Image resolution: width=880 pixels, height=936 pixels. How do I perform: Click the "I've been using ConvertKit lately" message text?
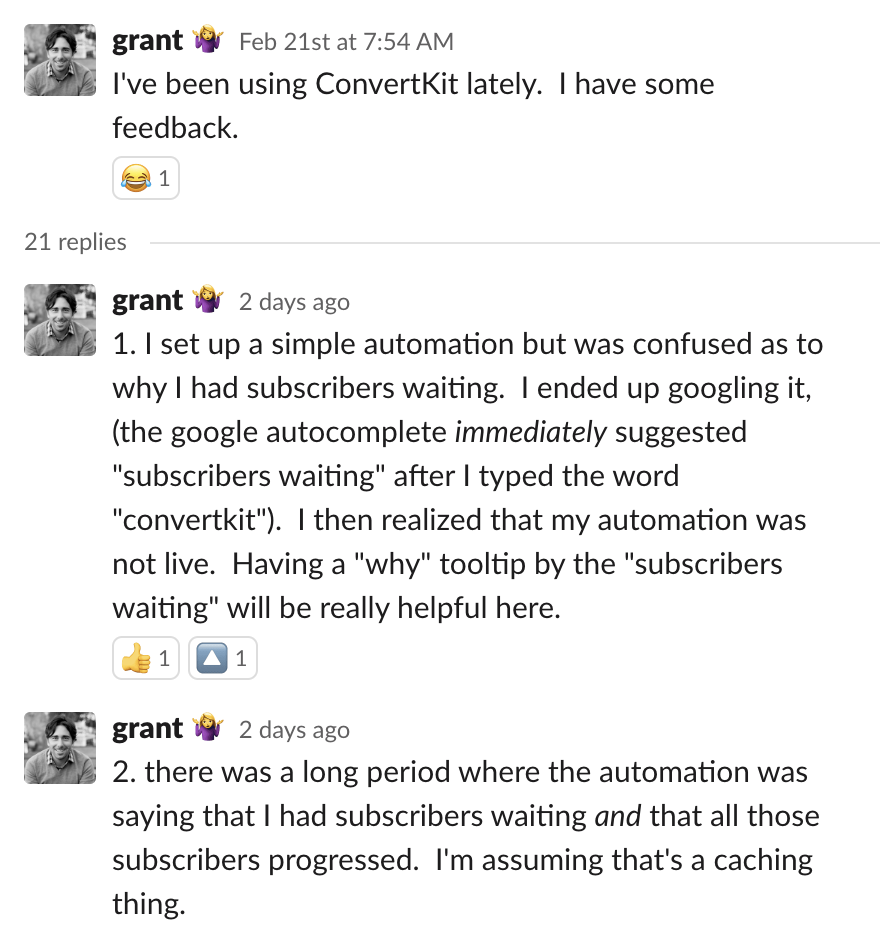pyautogui.click(x=412, y=84)
